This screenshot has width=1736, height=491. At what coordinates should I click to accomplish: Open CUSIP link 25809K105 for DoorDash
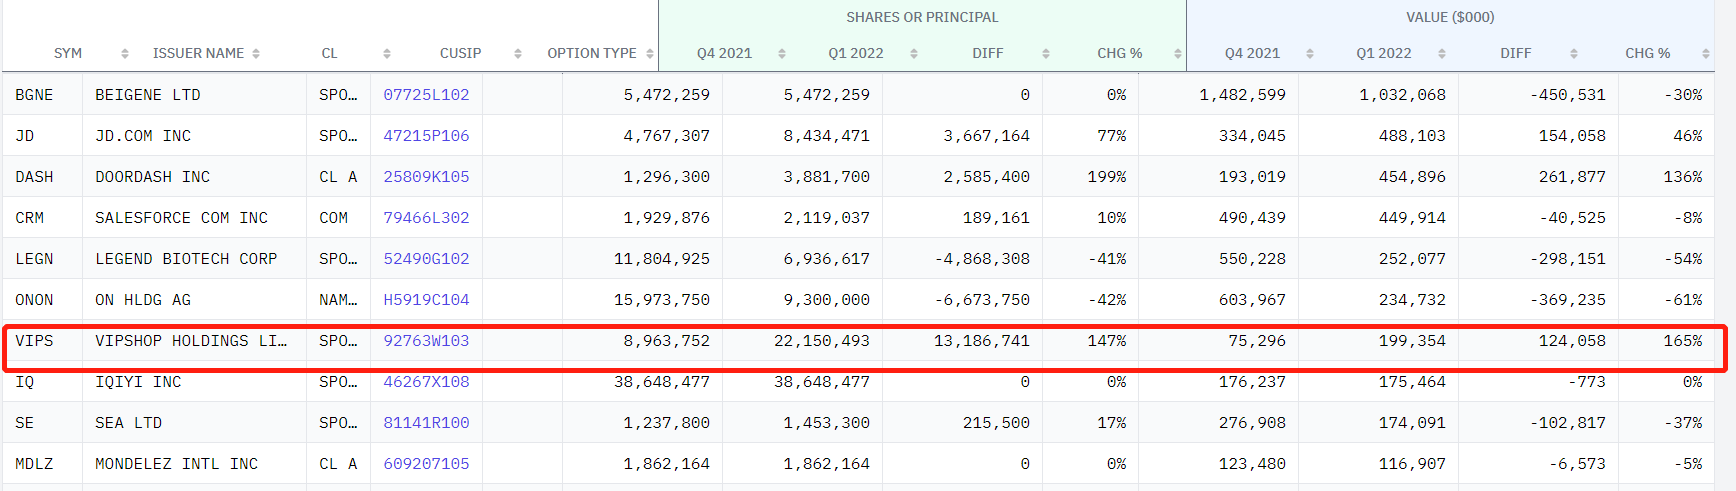tap(426, 177)
